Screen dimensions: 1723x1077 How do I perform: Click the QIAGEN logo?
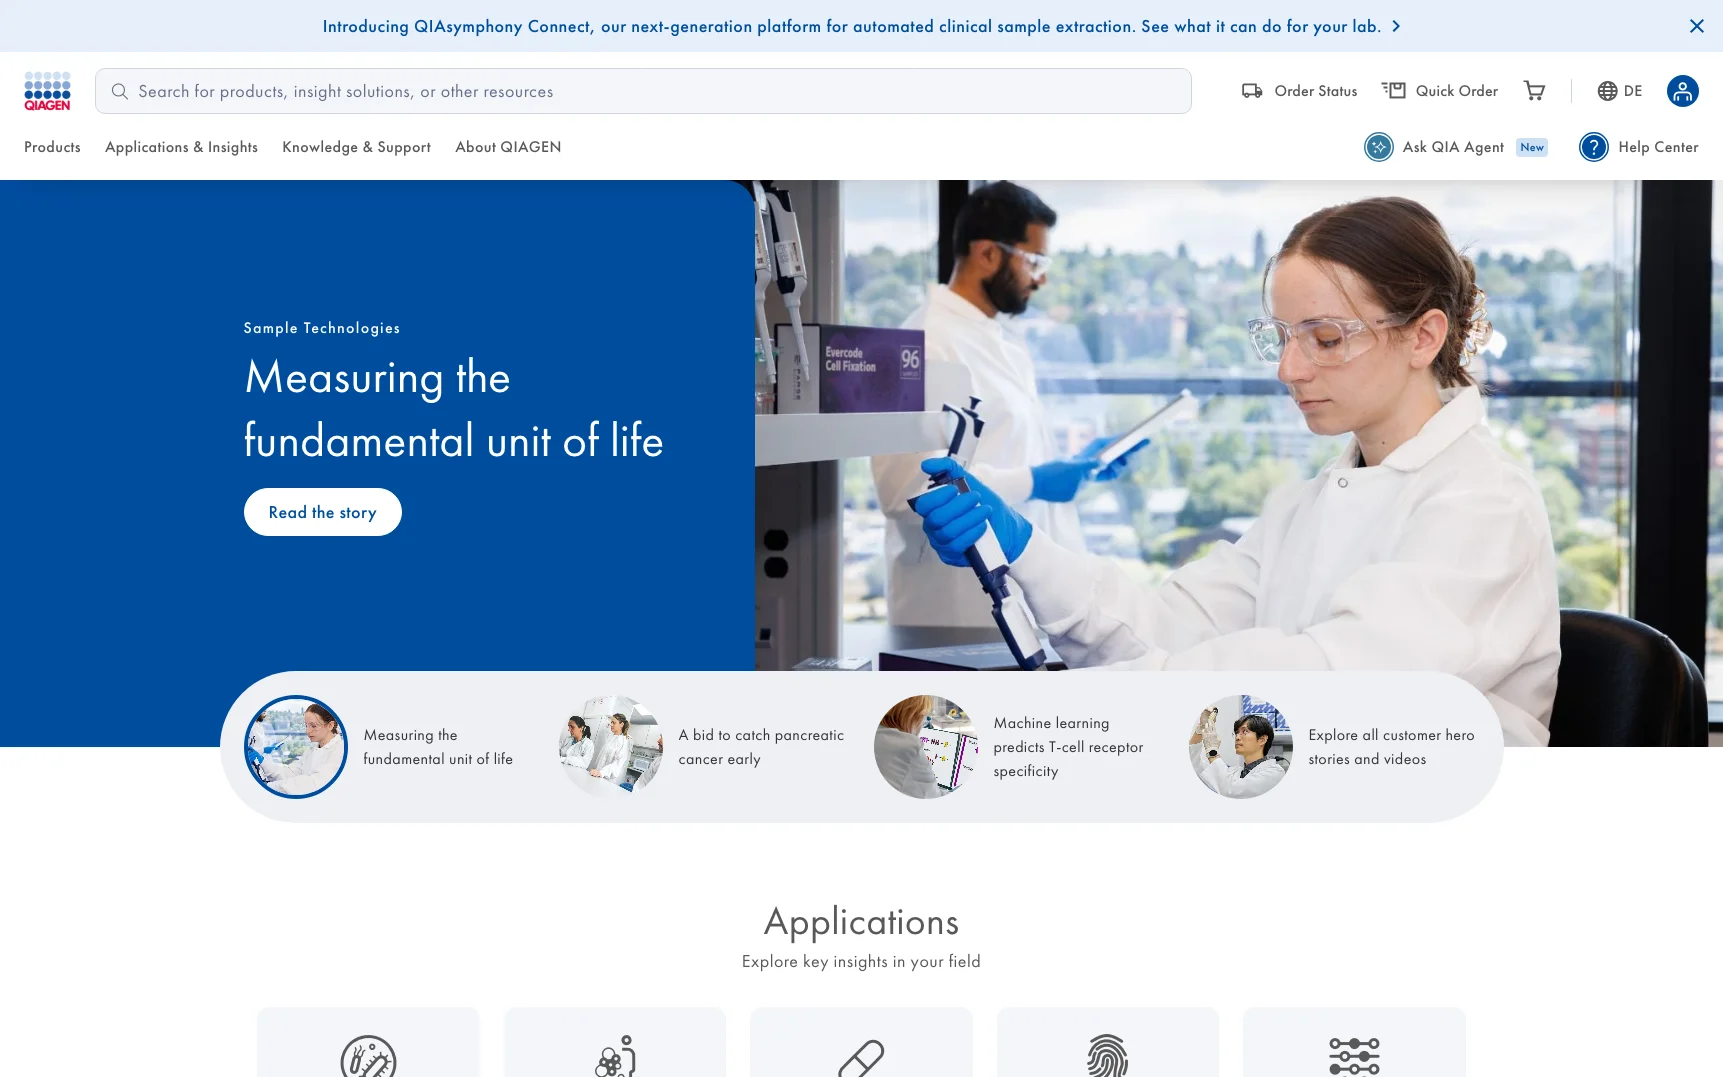(47, 91)
